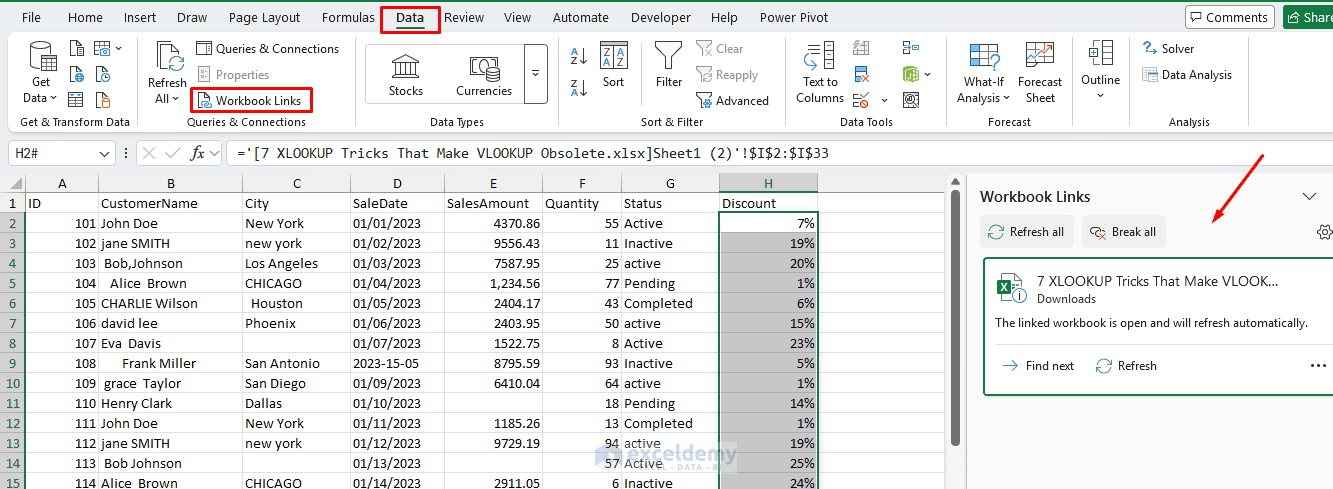Viewport: 1333px width, 489px height.
Task: Select the Currencies data type
Action: [x=484, y=74]
